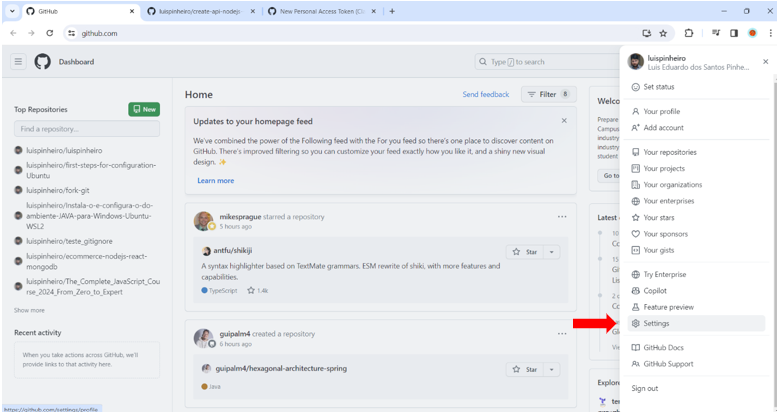Viewport: 777px width, 412px height.
Task: Click the GitHub octocat logo
Action: tap(43, 62)
